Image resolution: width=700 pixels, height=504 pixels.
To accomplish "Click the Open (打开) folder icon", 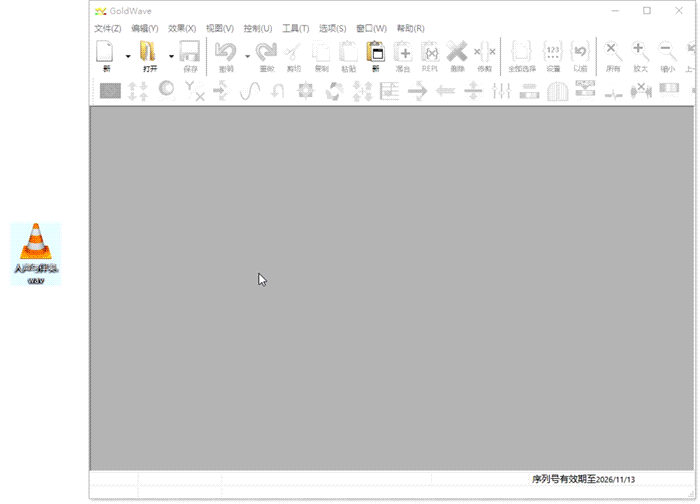I will (x=148, y=52).
